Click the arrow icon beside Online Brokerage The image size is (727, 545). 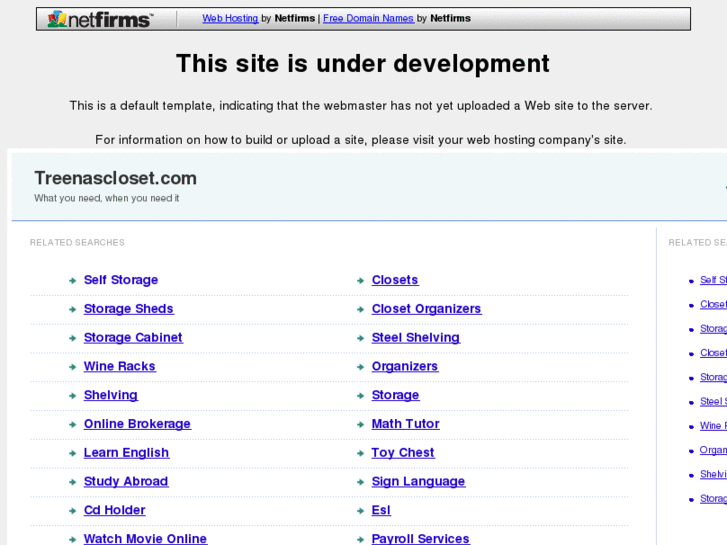[x=72, y=424]
